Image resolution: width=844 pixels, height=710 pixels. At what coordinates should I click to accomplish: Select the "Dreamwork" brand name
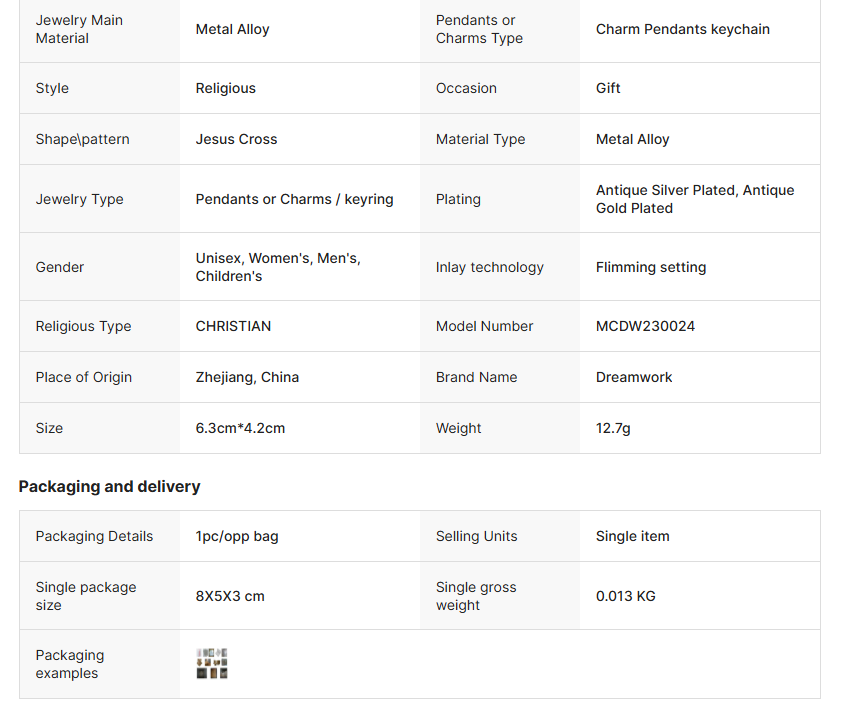[x=634, y=377]
